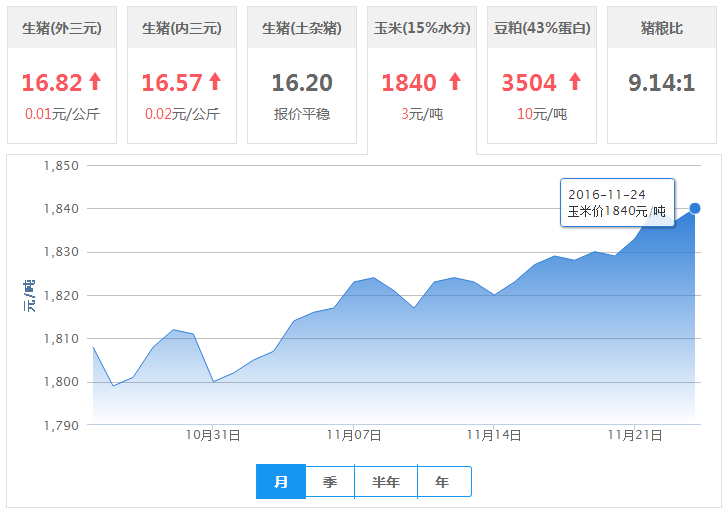728x515 pixels.
Task: Open the 生猪(内三元) price card
Action: pos(182,75)
